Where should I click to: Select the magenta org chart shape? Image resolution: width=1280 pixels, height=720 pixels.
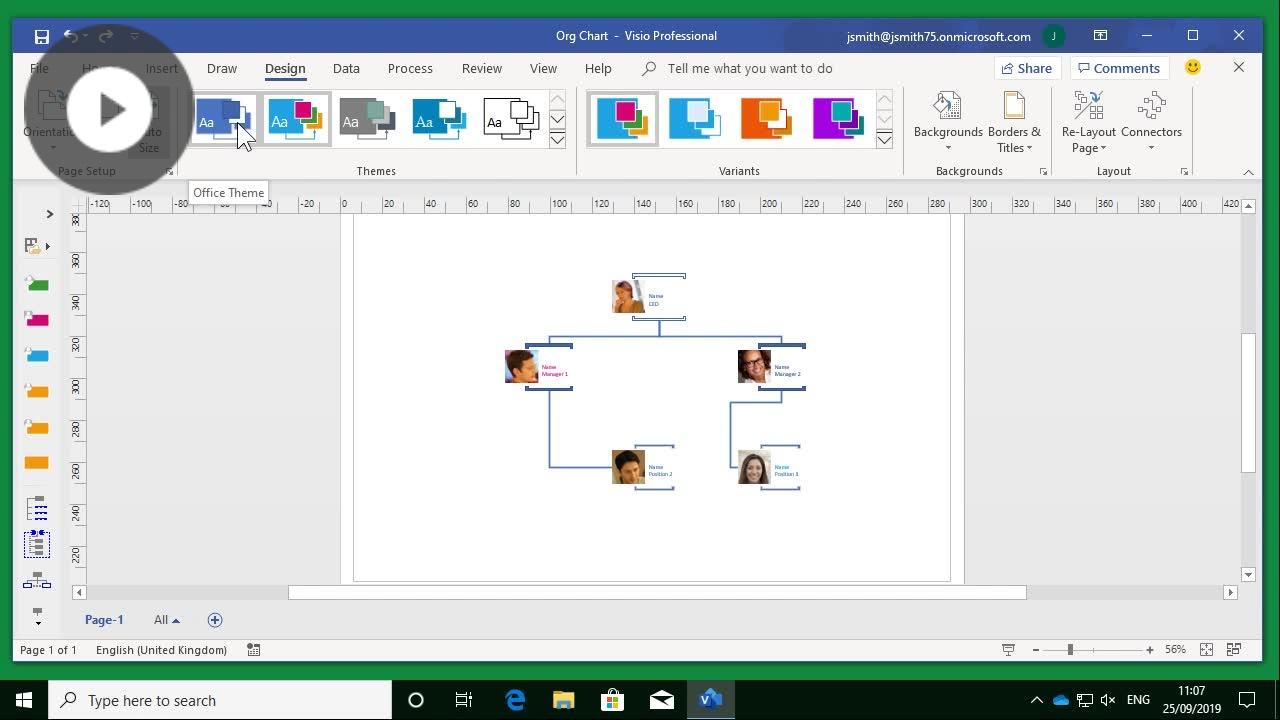click(37, 319)
